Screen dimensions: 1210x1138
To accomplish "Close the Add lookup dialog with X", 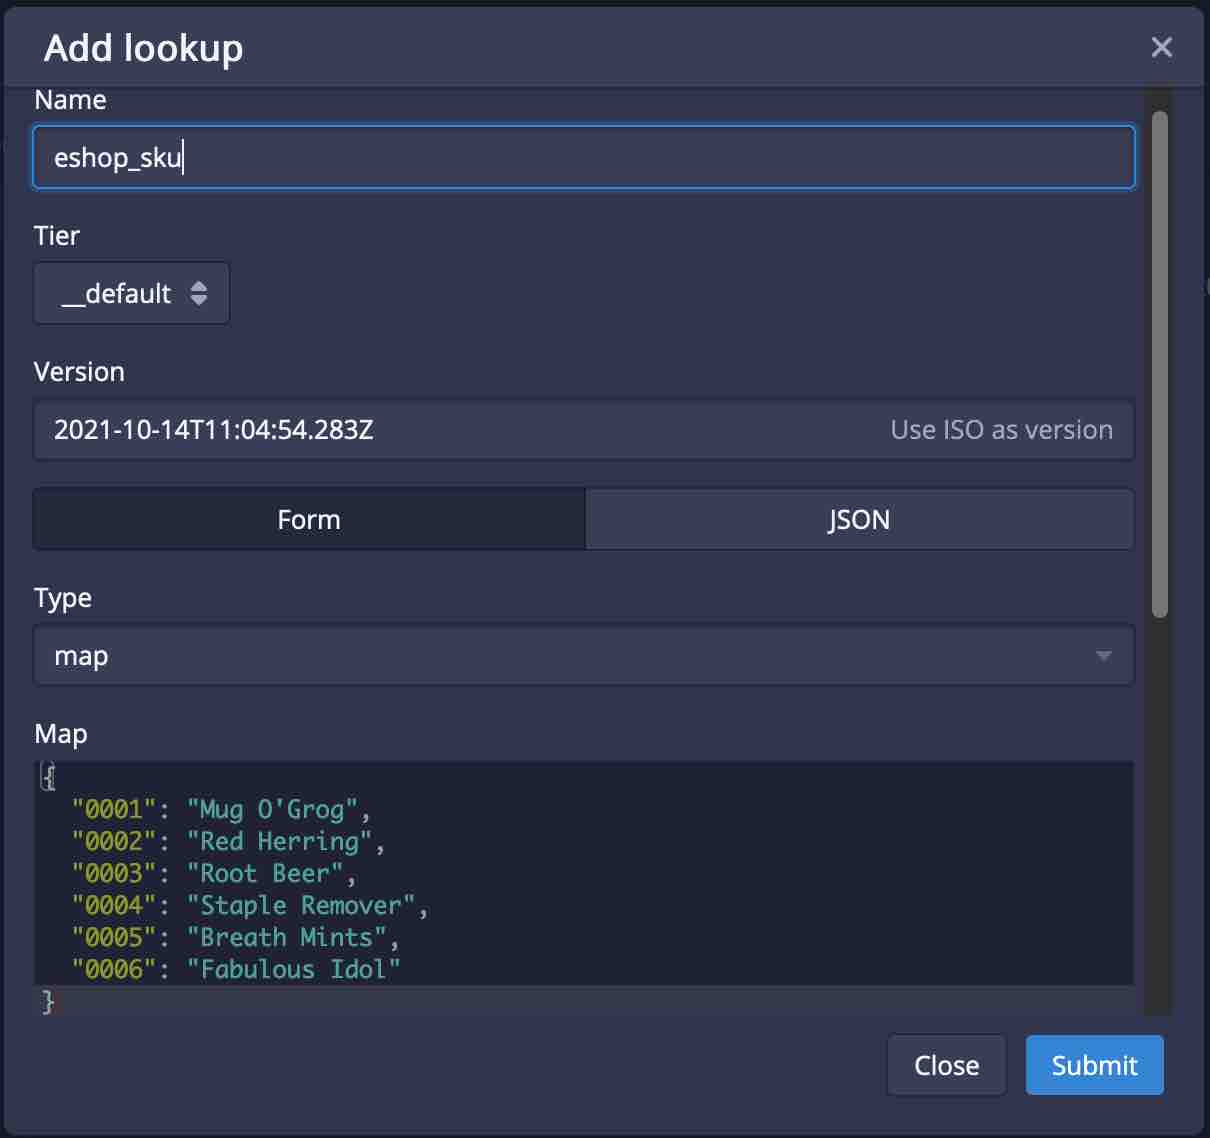I will [x=1161, y=47].
